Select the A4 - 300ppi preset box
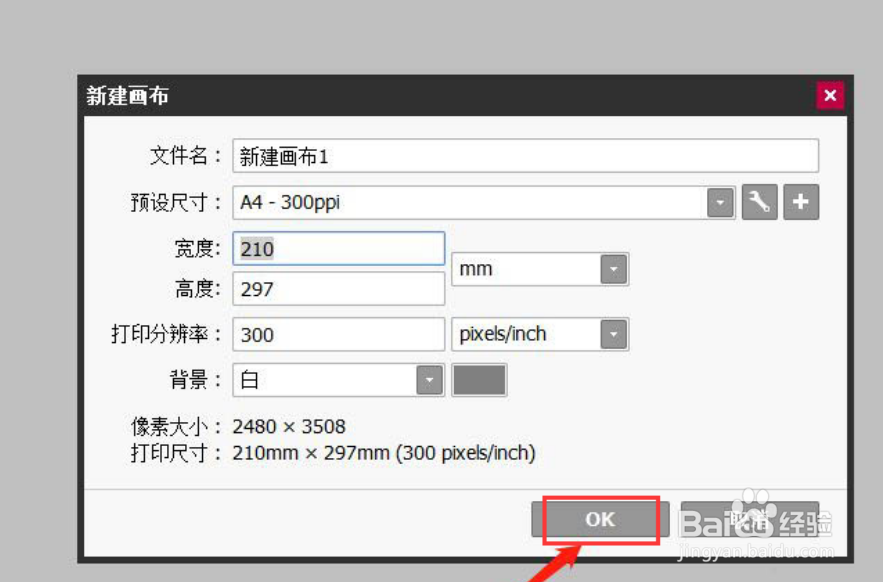883x582 pixels. pyautogui.click(x=484, y=203)
